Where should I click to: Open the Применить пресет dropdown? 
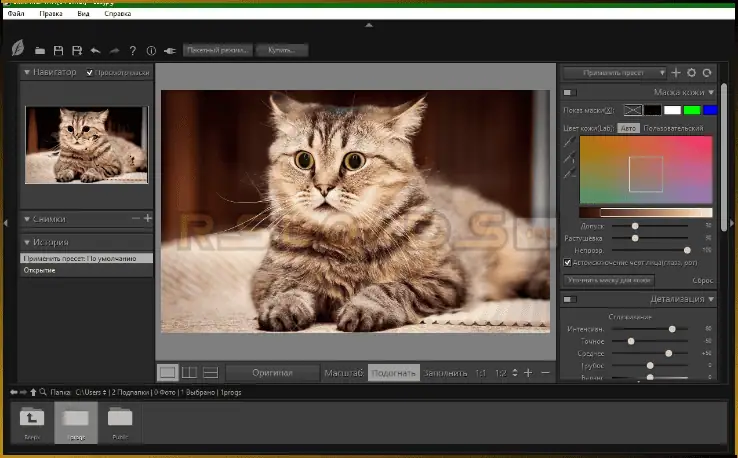pos(615,72)
